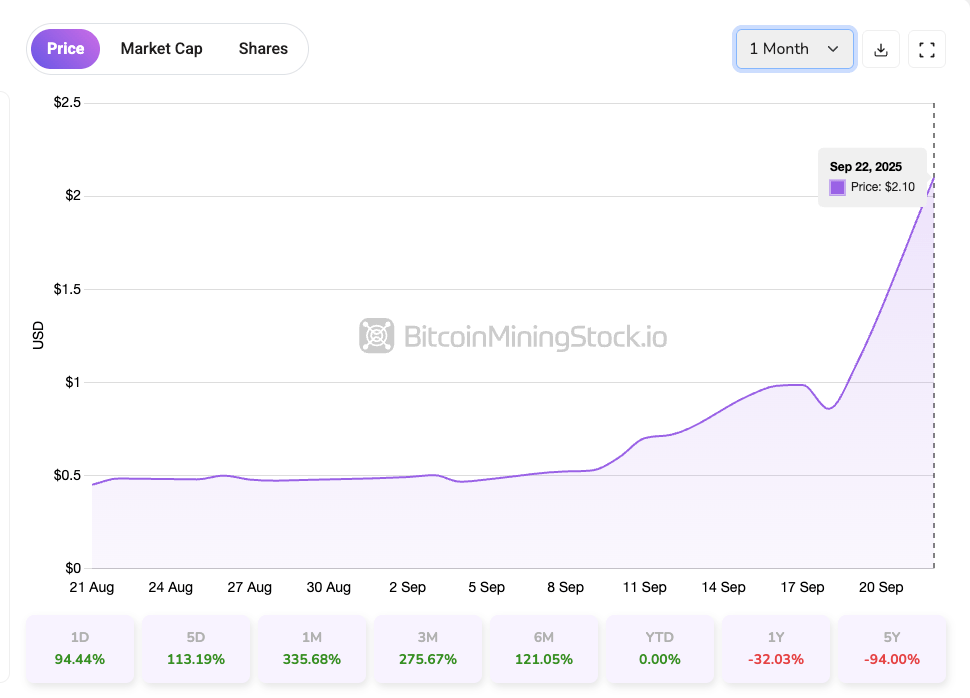Screen dimensions: 970x698
Task: Open fullscreen chart view icon
Action: [927, 49]
